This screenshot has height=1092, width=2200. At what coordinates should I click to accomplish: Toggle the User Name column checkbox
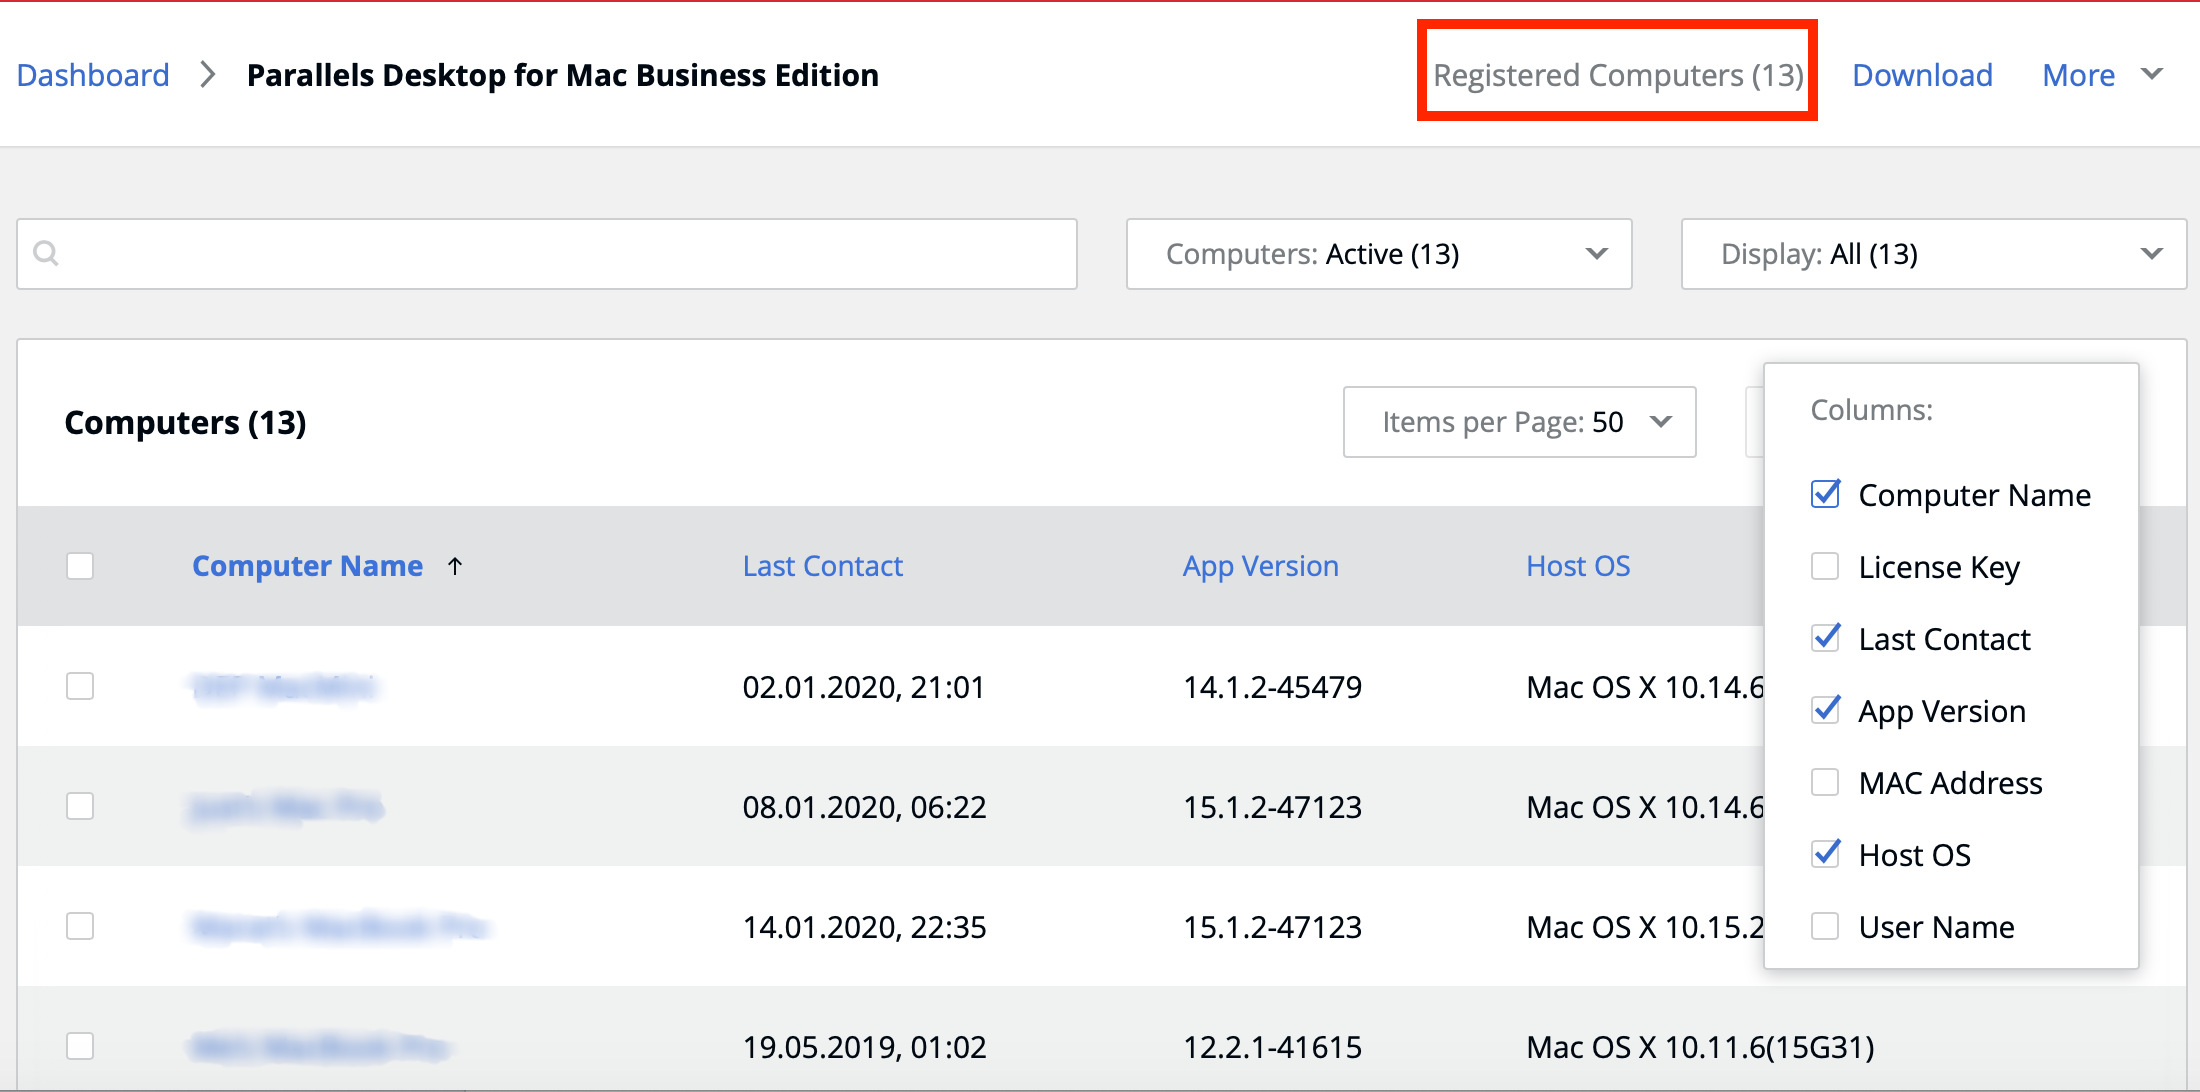click(x=1825, y=927)
